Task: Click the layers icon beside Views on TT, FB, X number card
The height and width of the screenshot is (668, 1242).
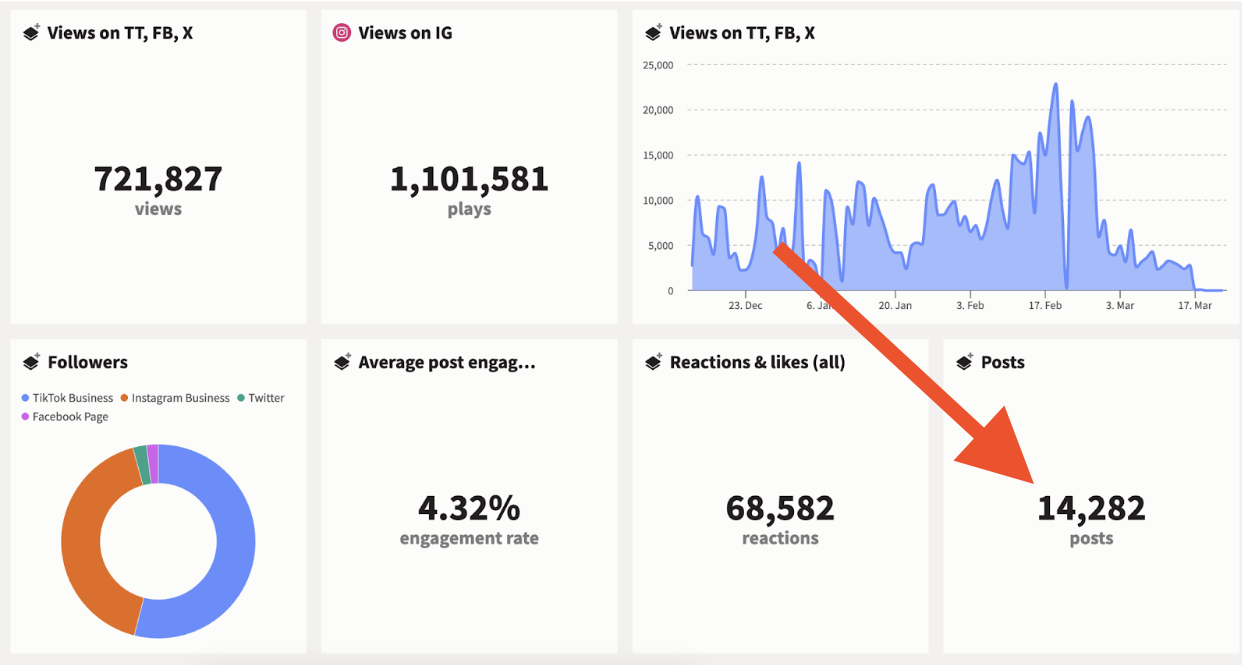Action: [31, 33]
